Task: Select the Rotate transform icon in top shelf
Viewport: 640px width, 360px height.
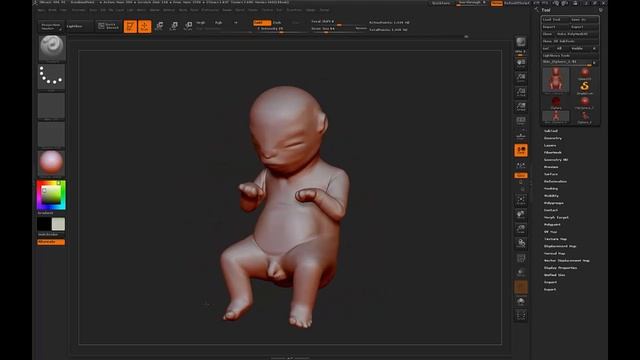Action: pos(188,26)
